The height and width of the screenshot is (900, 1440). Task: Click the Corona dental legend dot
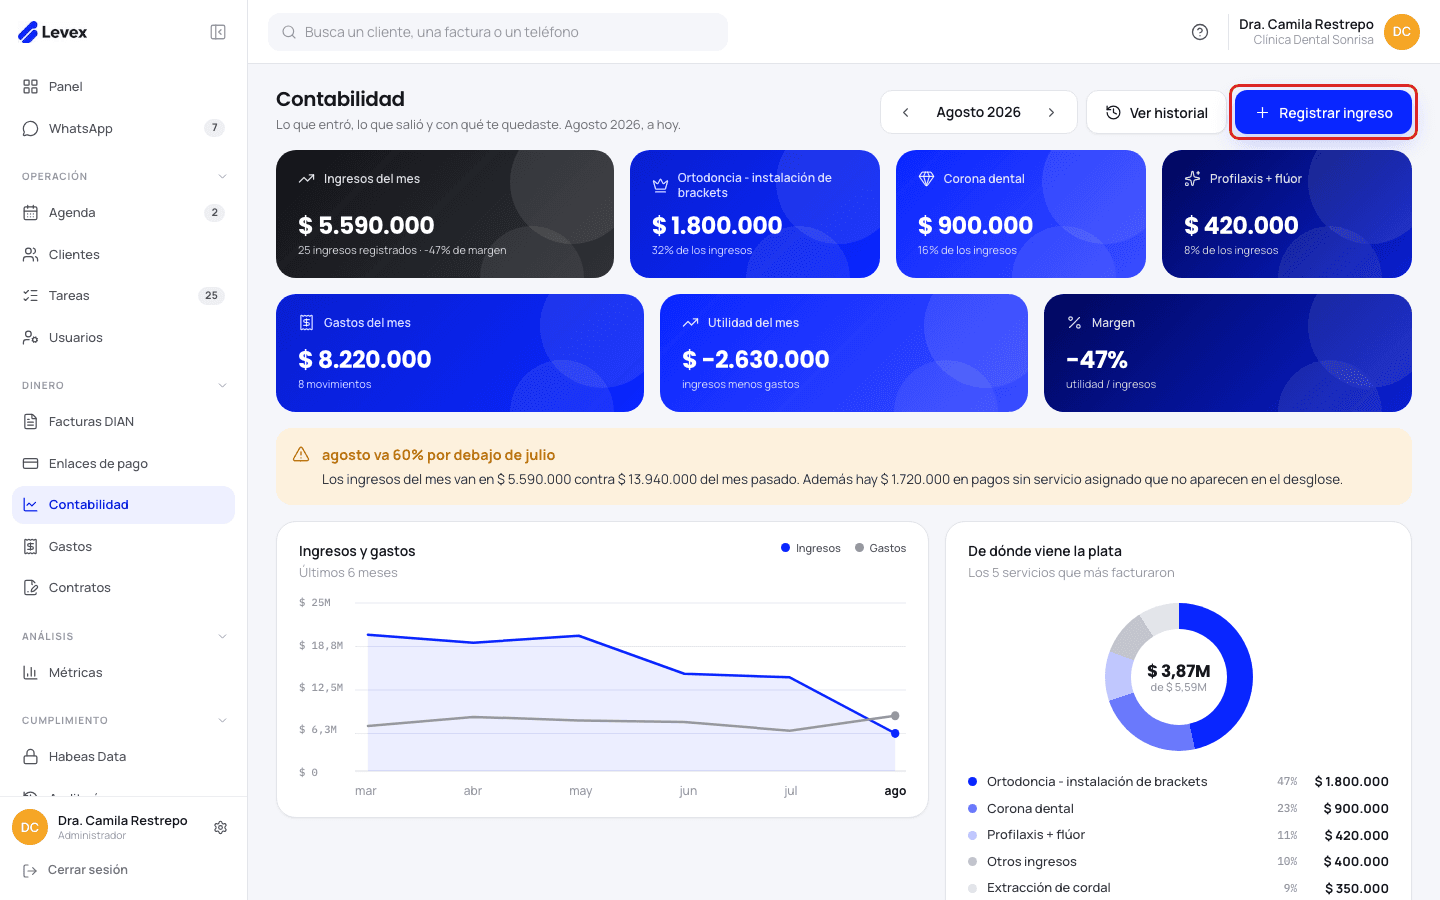coord(972,809)
